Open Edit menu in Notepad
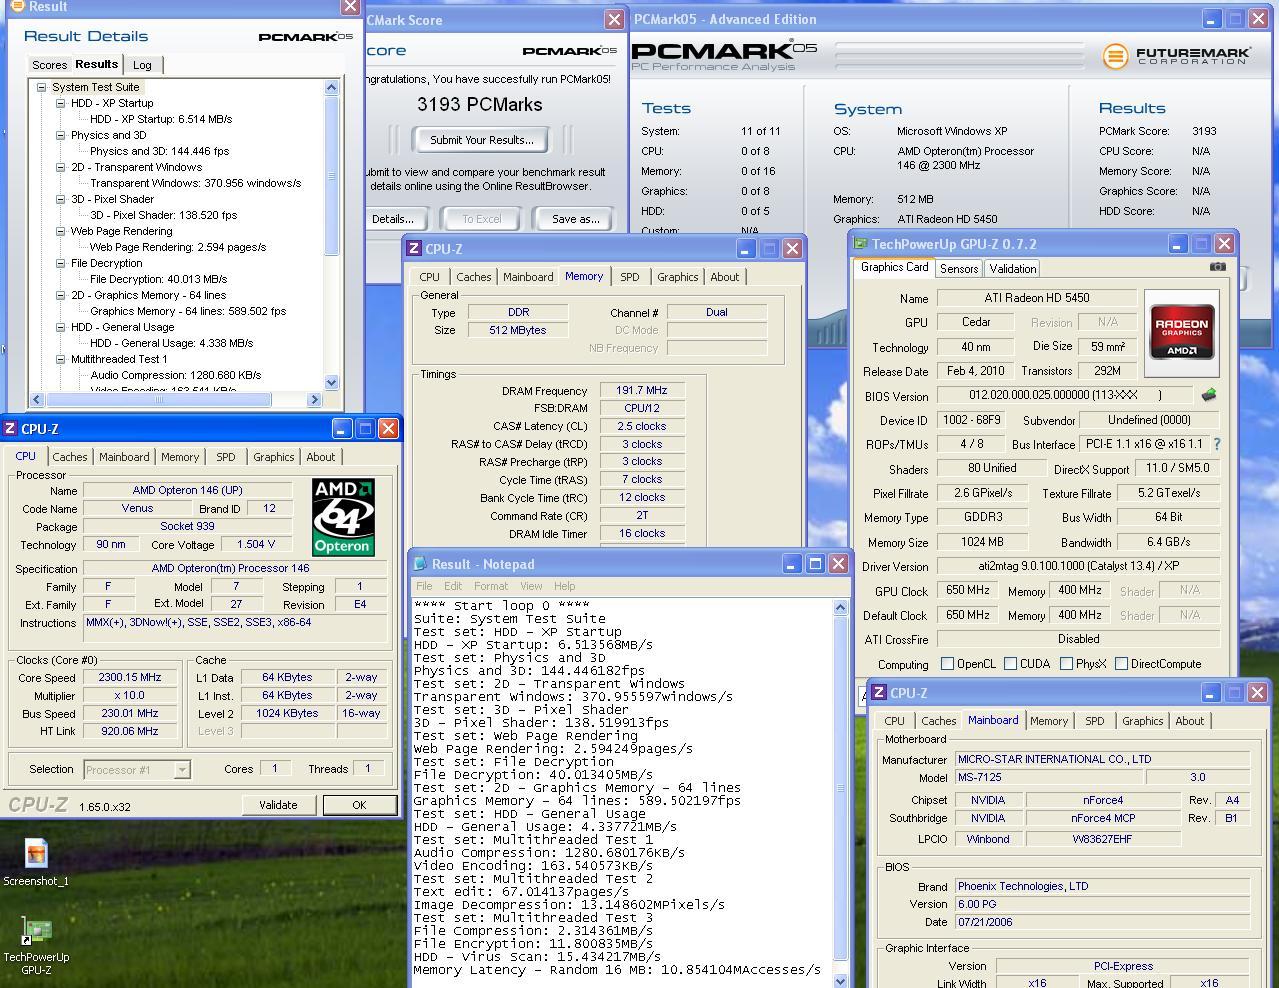1279x988 pixels. pyautogui.click(x=453, y=586)
